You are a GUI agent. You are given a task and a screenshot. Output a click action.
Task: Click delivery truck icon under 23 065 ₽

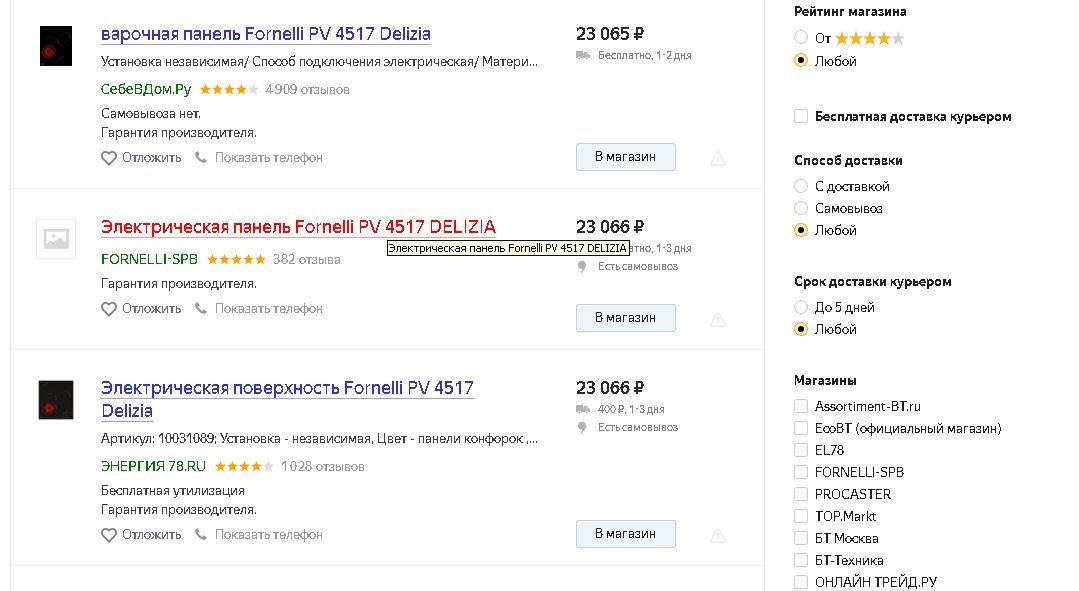[583, 56]
